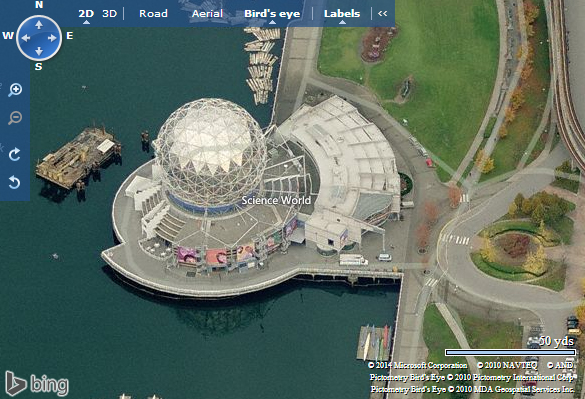Pan the map east with compass right arrow
Screen dimensions: 585x399
point(52,38)
